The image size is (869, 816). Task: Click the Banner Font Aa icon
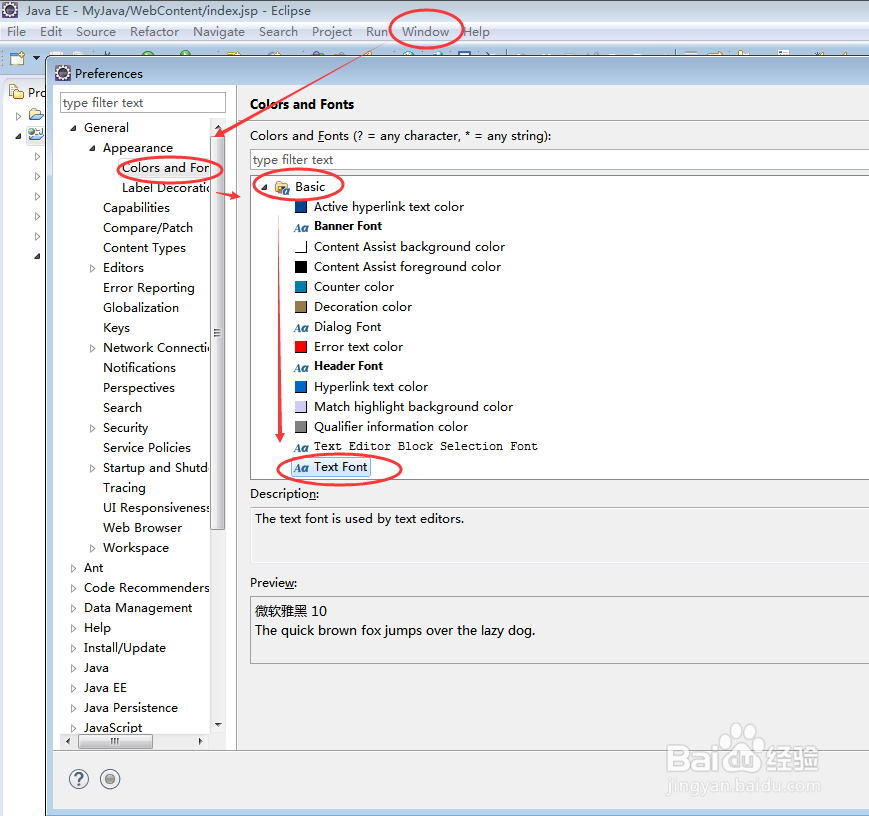coord(301,227)
